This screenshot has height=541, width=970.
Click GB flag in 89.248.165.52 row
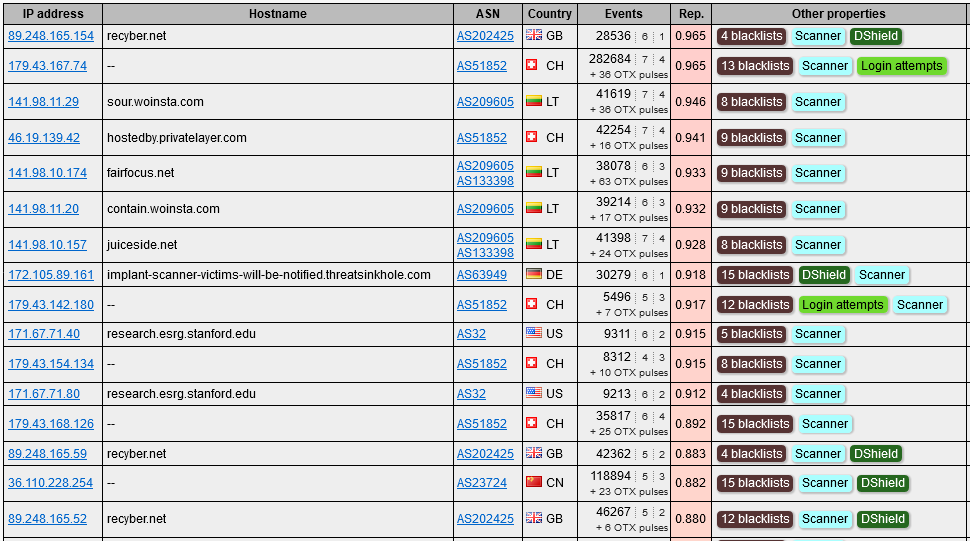tap(534, 518)
